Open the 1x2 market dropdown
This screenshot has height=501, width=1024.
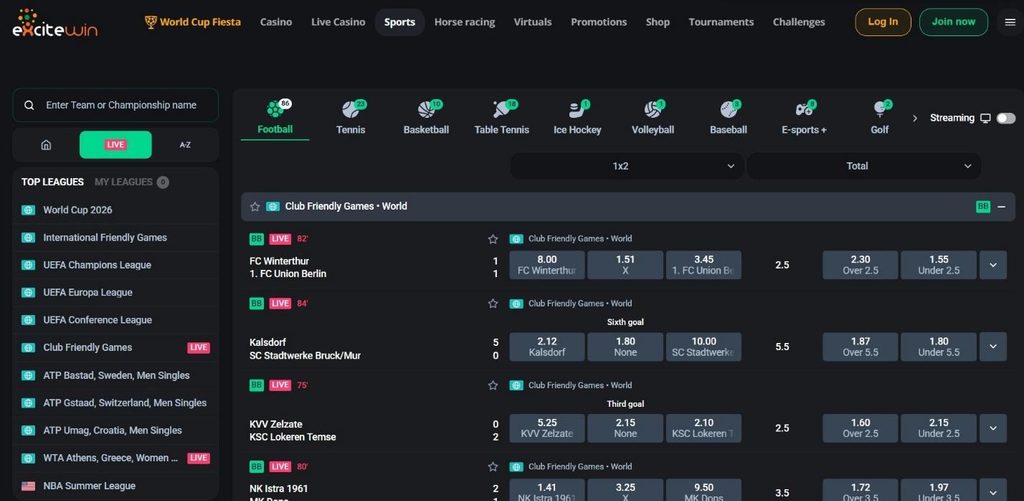tap(627, 166)
